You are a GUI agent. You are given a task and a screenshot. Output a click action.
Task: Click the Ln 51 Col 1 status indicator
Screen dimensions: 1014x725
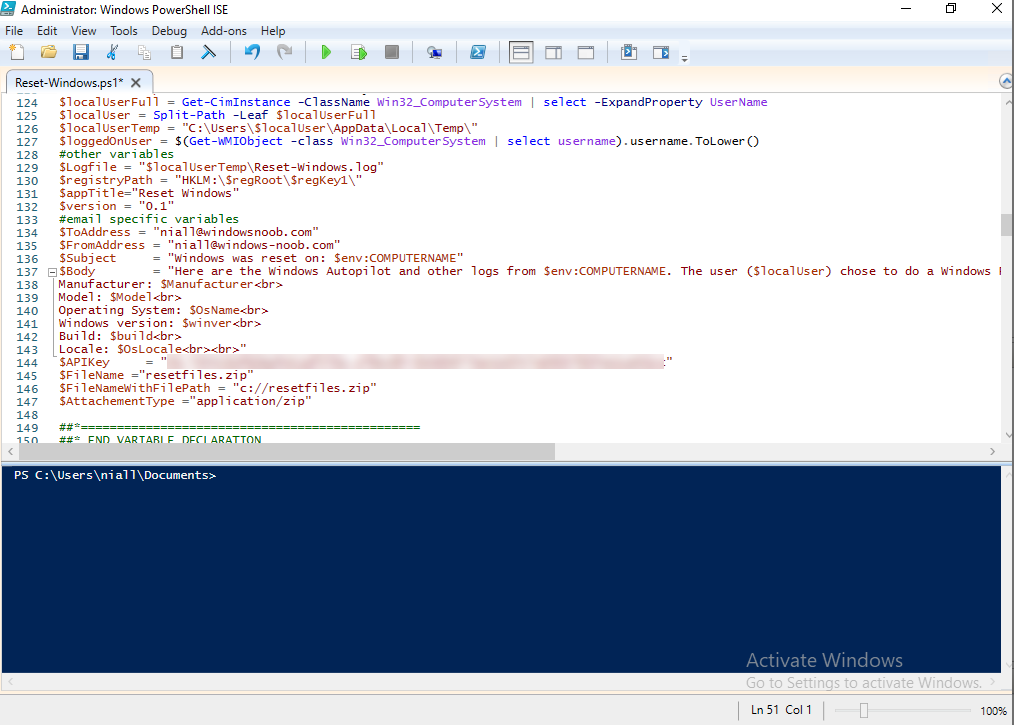point(781,710)
